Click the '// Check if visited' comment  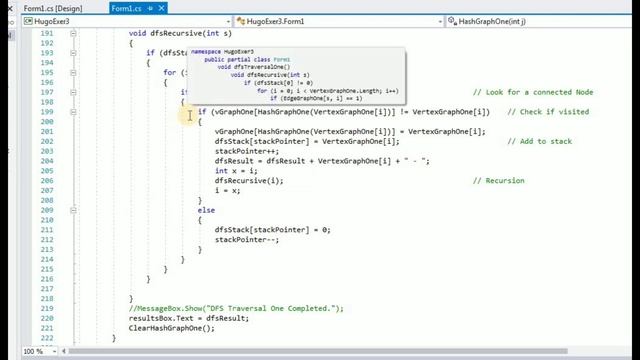pyautogui.click(x=548, y=112)
